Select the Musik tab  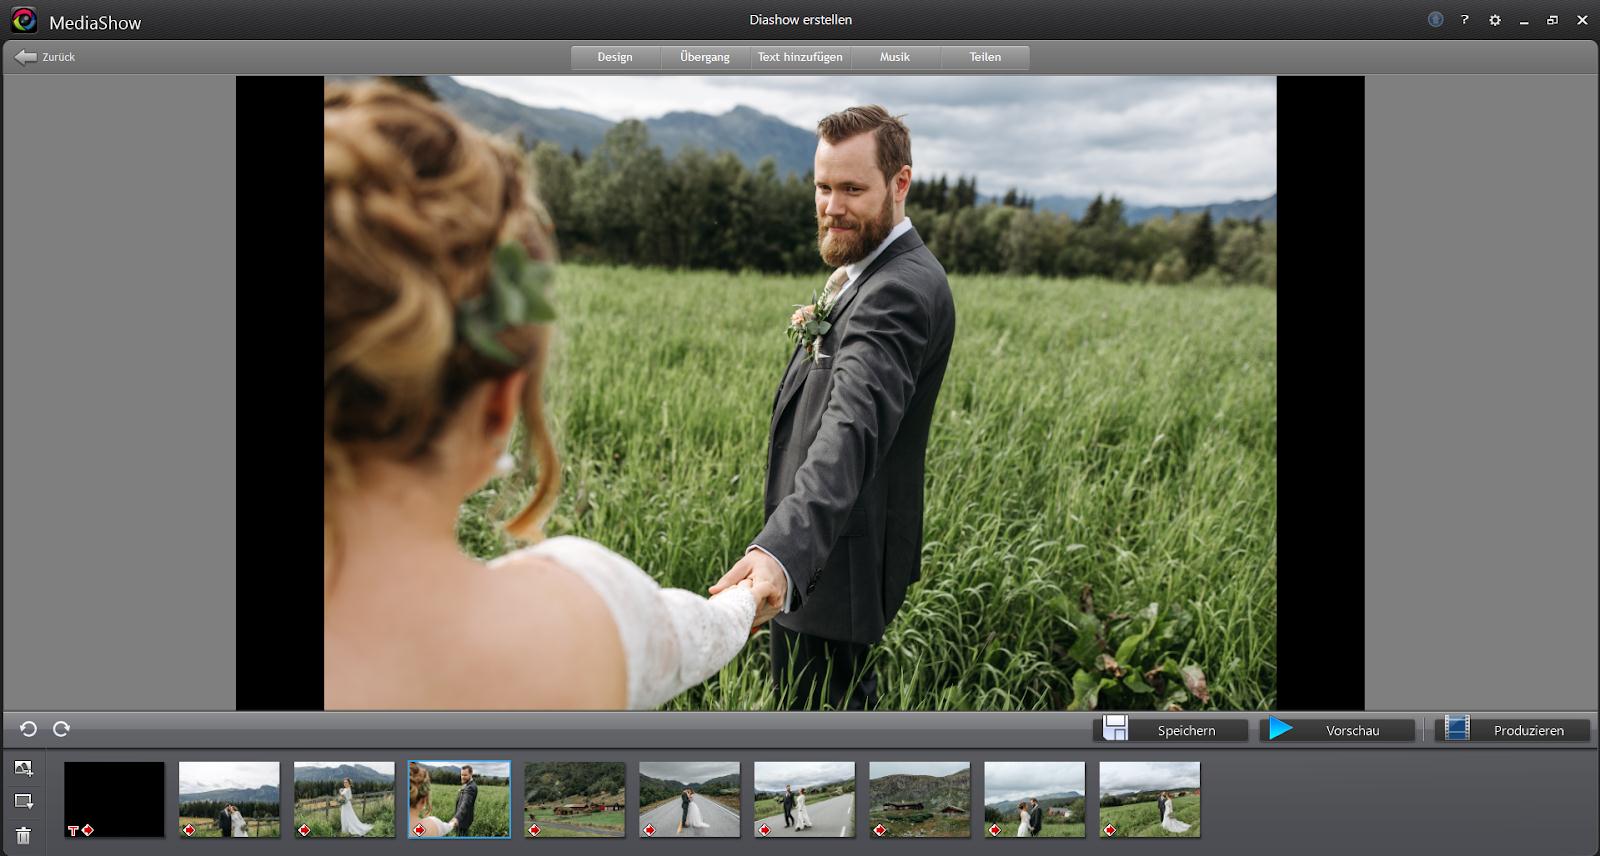coord(895,57)
